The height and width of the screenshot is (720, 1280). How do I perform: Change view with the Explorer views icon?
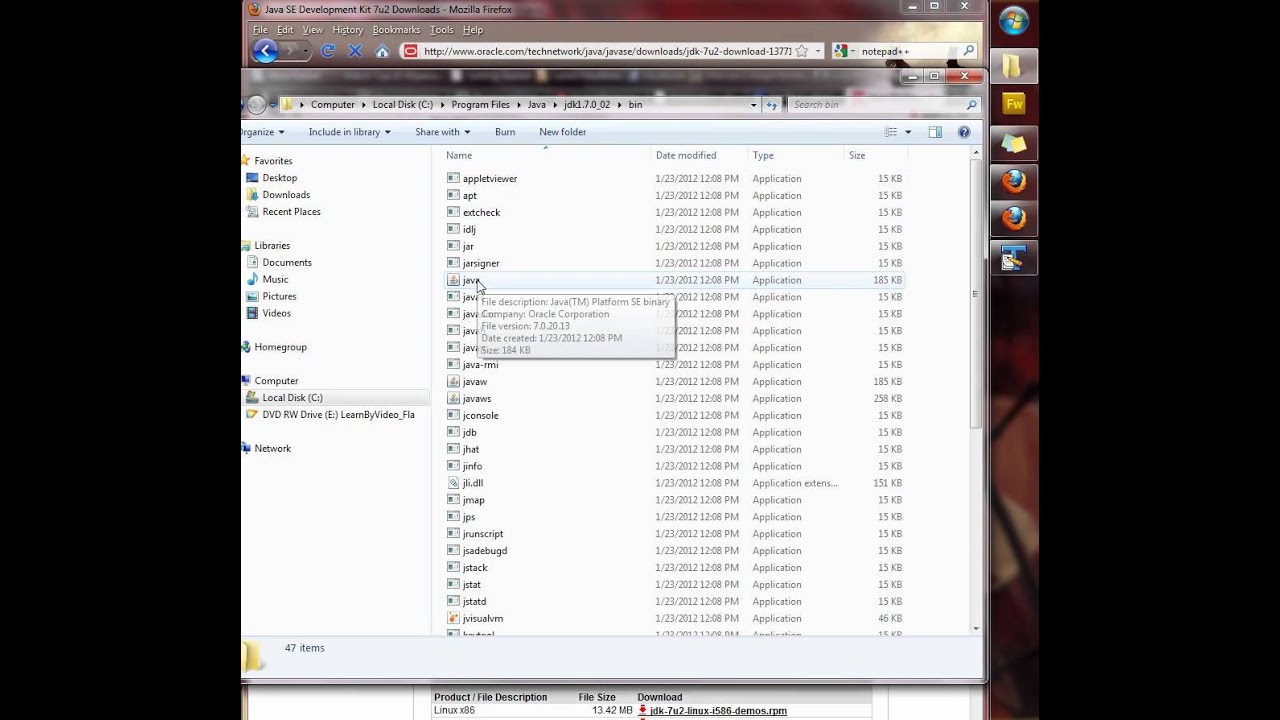pyautogui.click(x=890, y=132)
